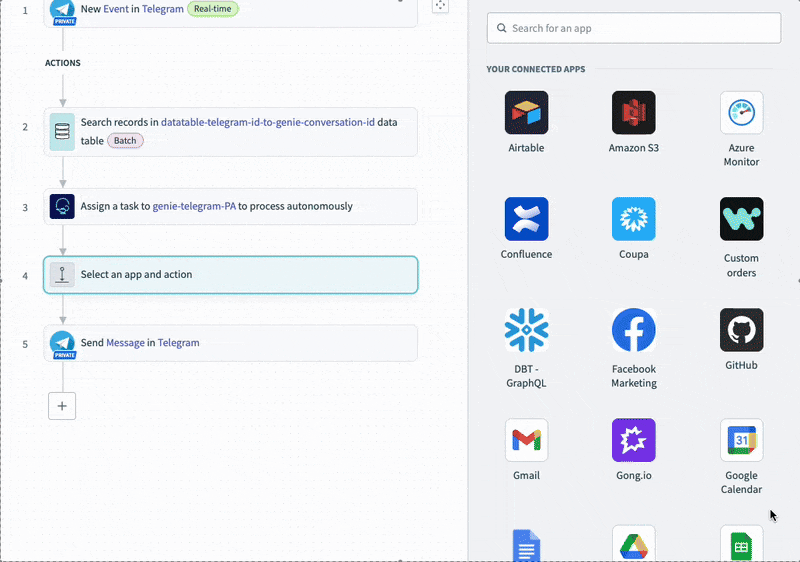Choose the Facebook Marketing app icon
The width and height of the screenshot is (800, 562).
[x=634, y=329]
